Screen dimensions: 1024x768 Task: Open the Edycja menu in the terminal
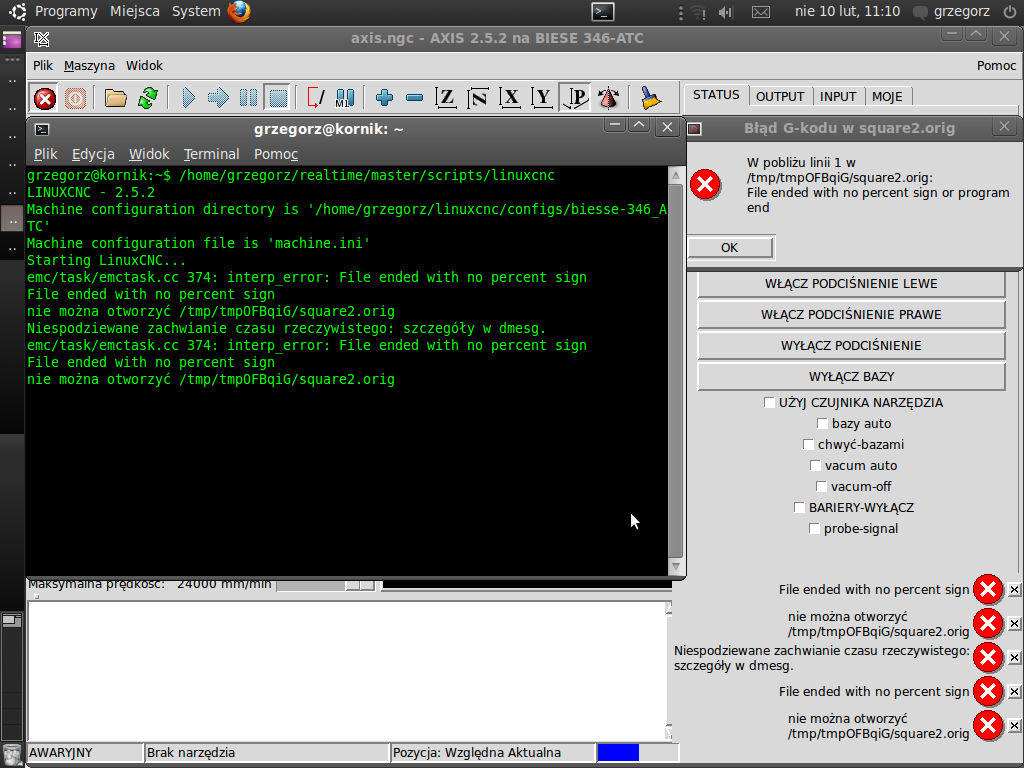click(93, 154)
